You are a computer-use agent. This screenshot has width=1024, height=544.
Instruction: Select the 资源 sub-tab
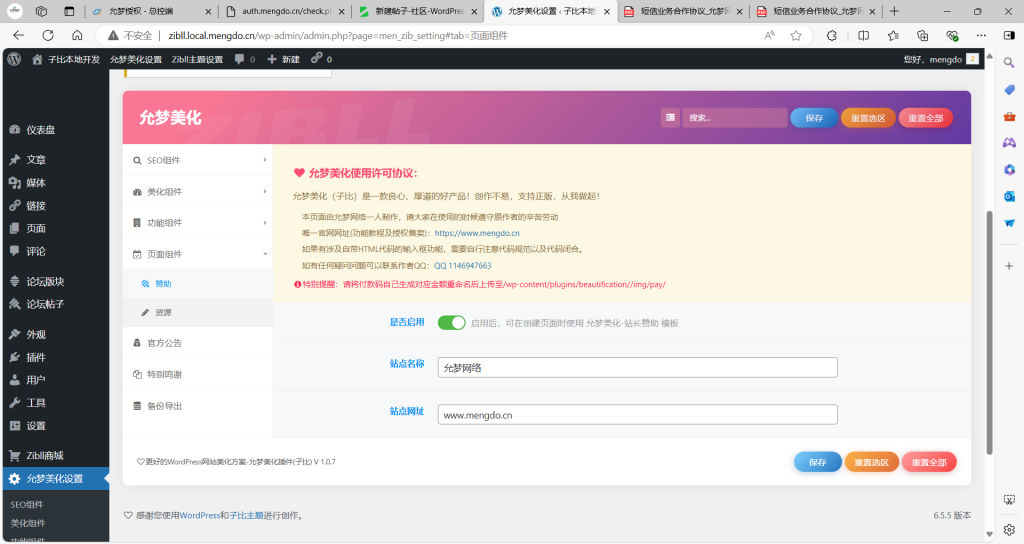[x=162, y=312]
